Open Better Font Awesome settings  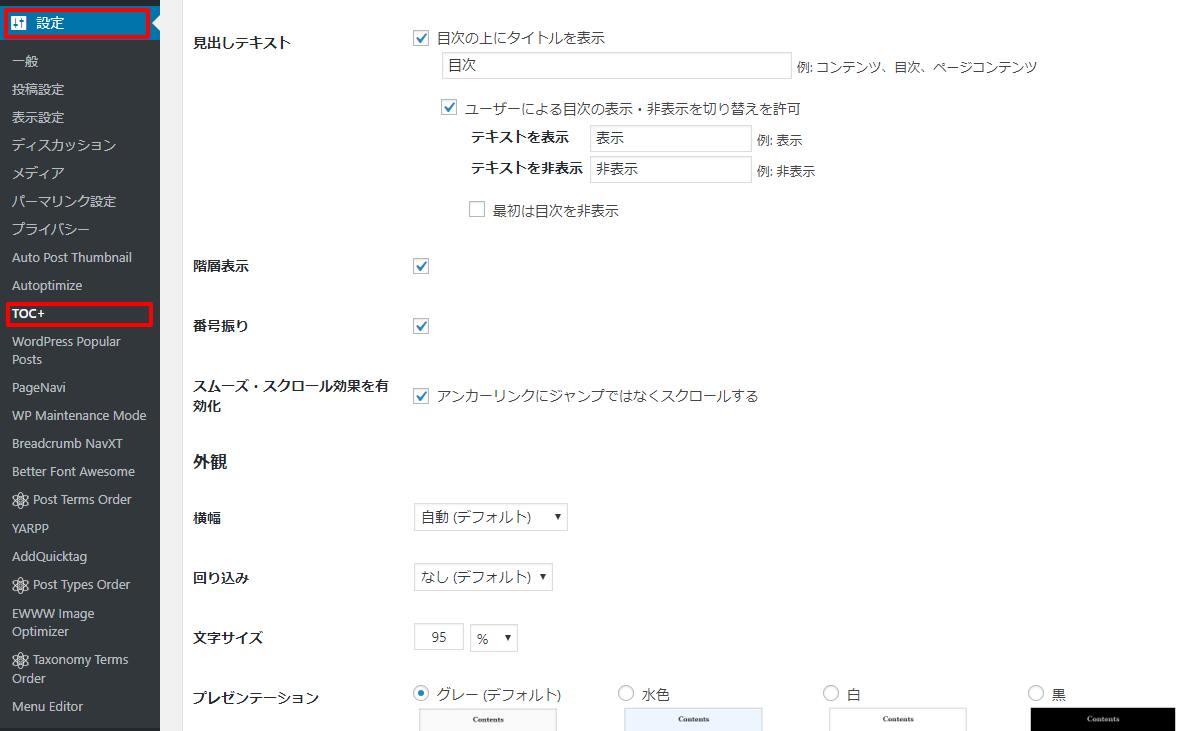pos(73,472)
